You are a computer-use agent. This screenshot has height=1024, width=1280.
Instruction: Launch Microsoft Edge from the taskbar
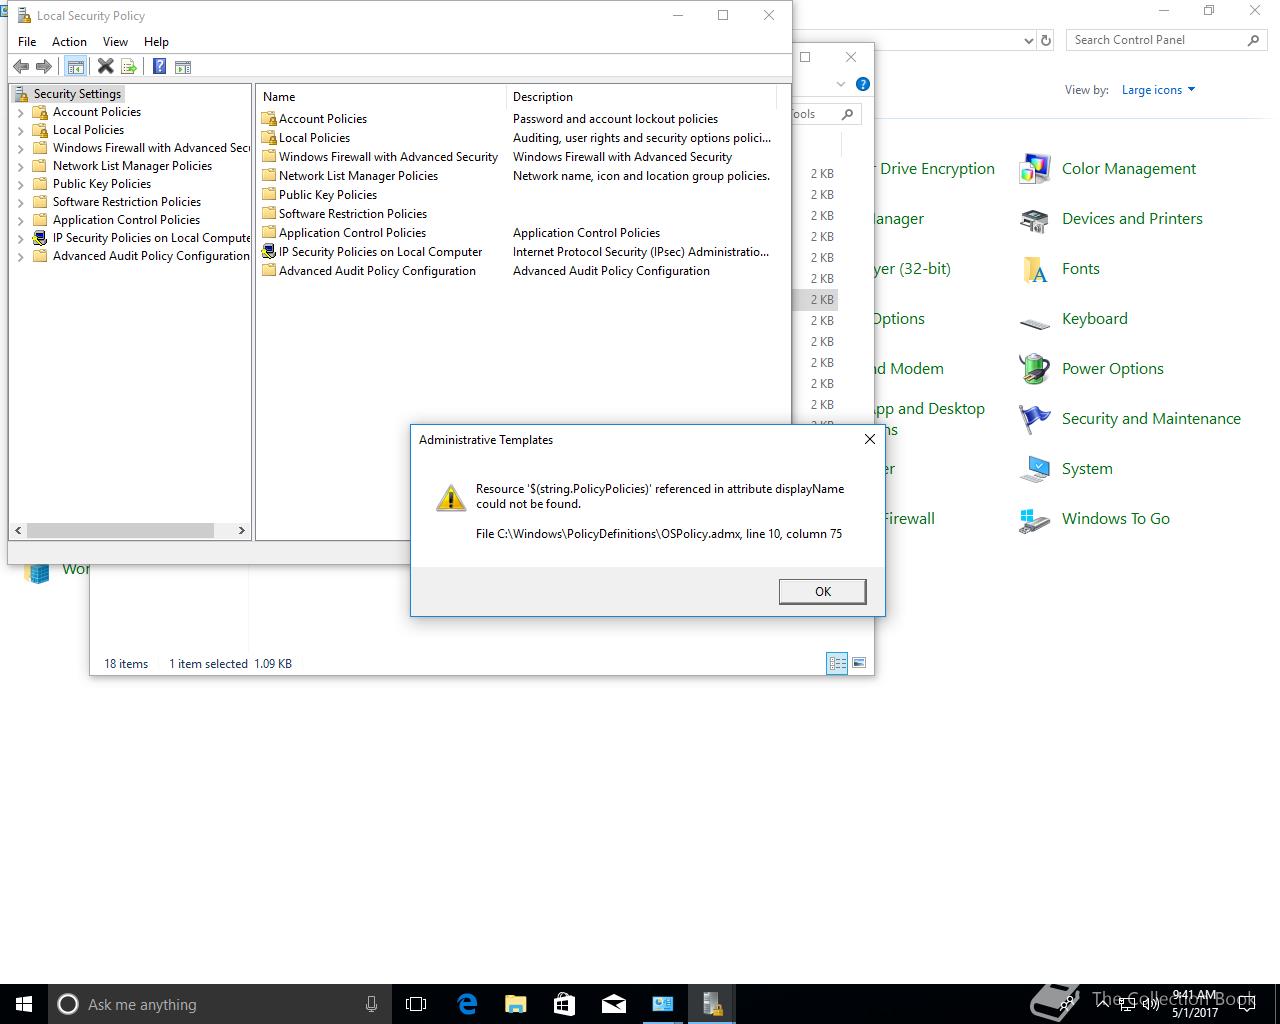467,1004
